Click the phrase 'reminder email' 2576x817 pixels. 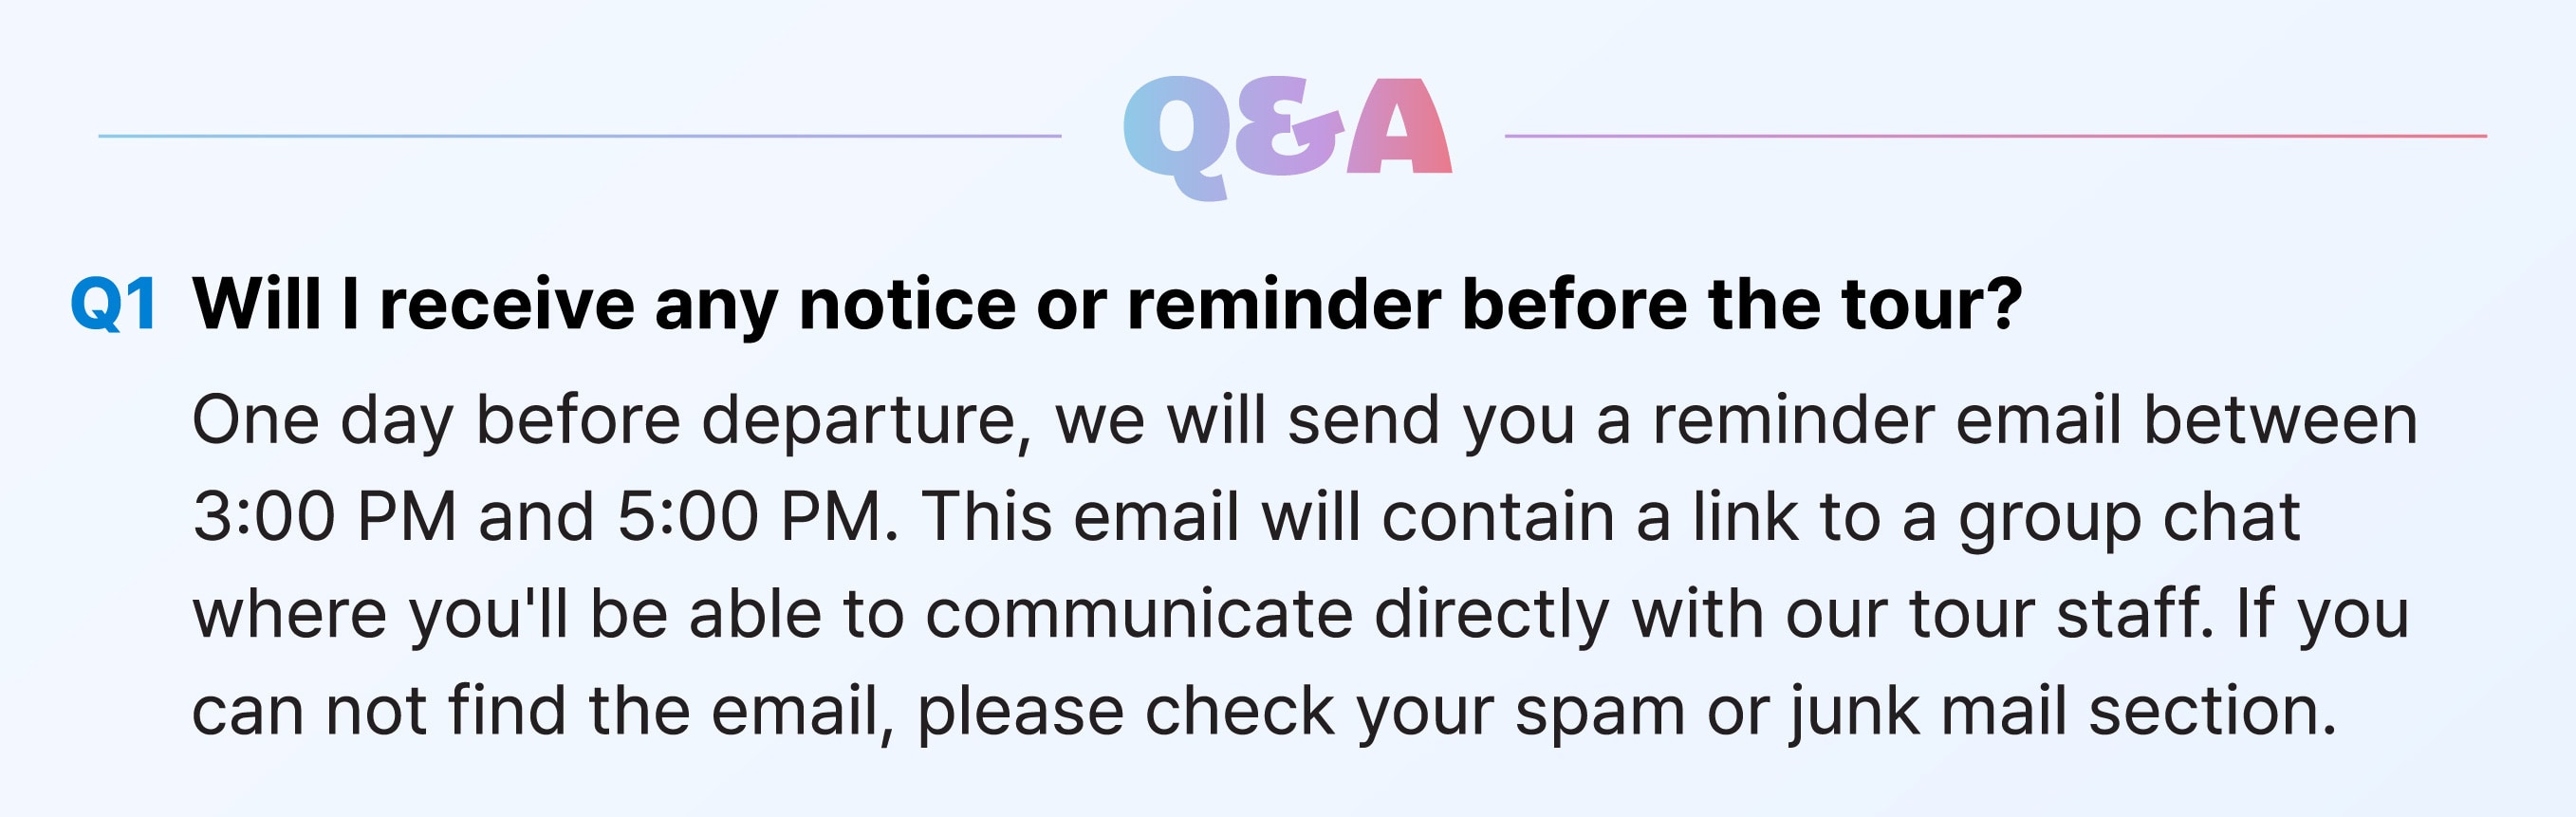[x=1886, y=420]
